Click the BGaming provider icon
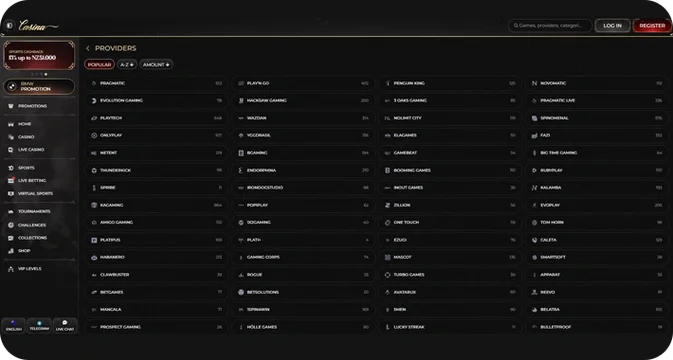This screenshot has height=360, width=673. click(241, 153)
